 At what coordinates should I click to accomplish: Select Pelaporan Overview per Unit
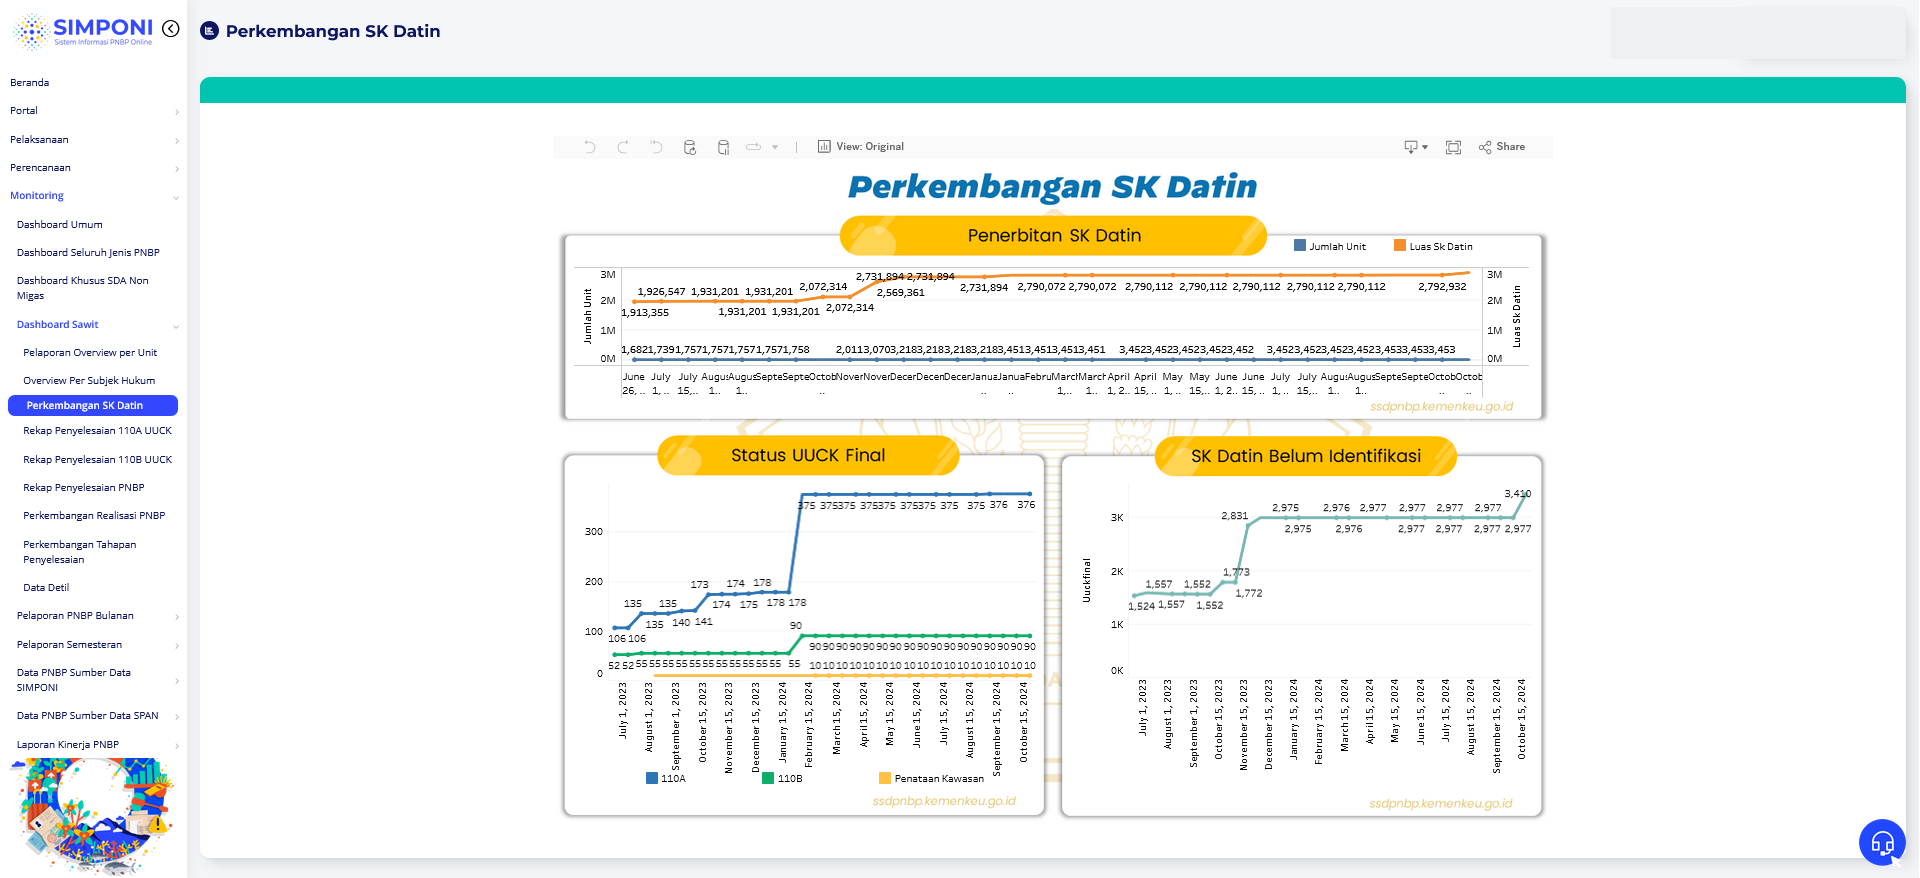coord(90,353)
